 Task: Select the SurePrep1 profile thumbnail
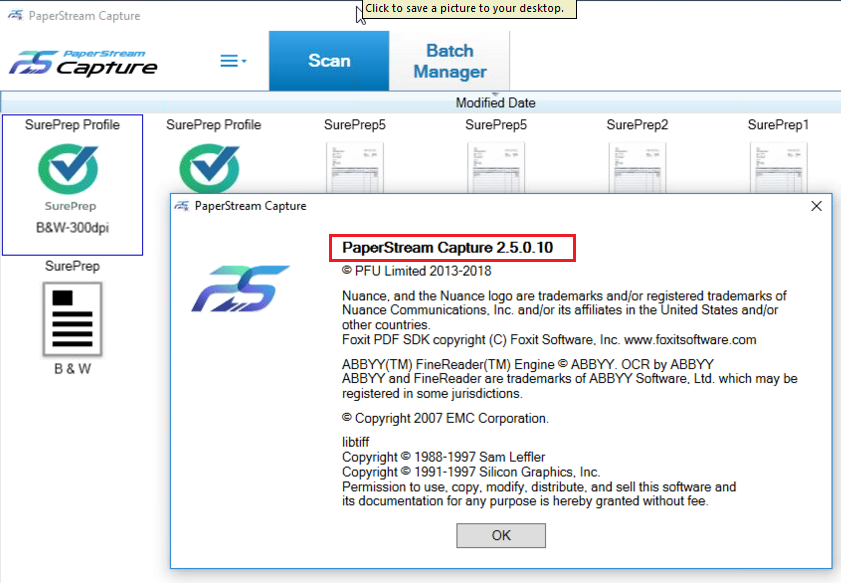[778, 166]
